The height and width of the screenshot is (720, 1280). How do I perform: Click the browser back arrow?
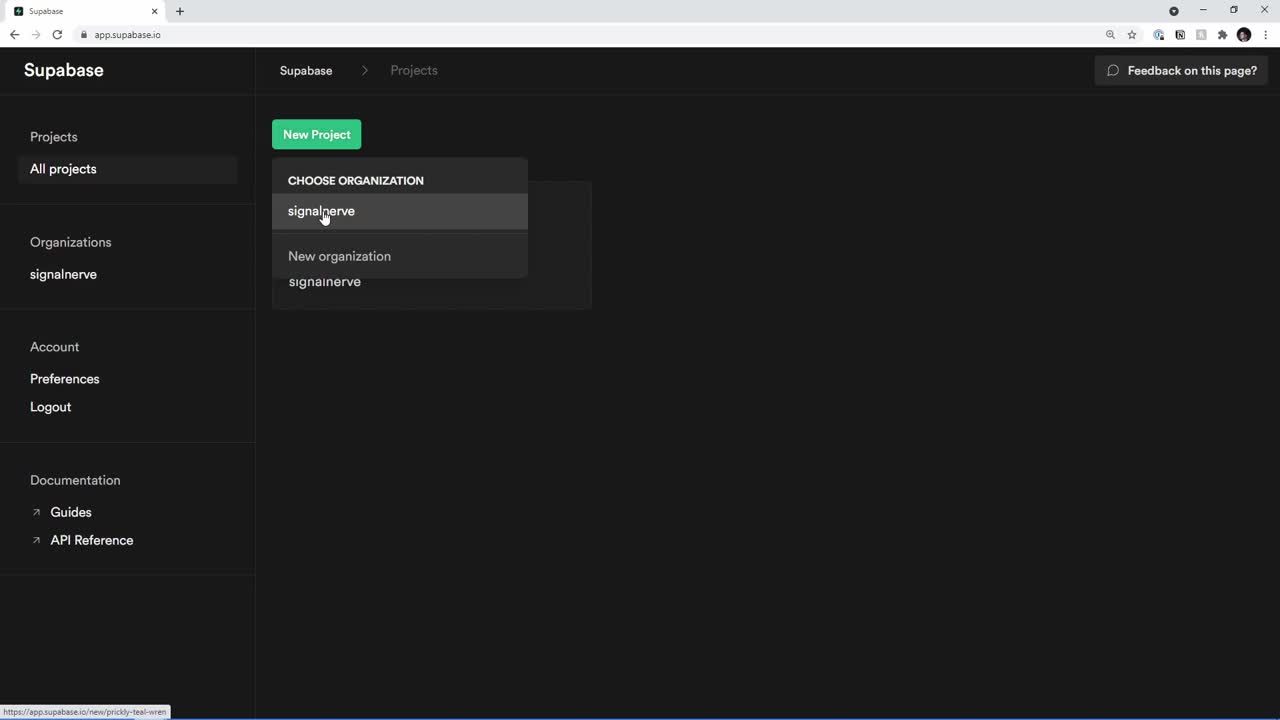click(14, 35)
